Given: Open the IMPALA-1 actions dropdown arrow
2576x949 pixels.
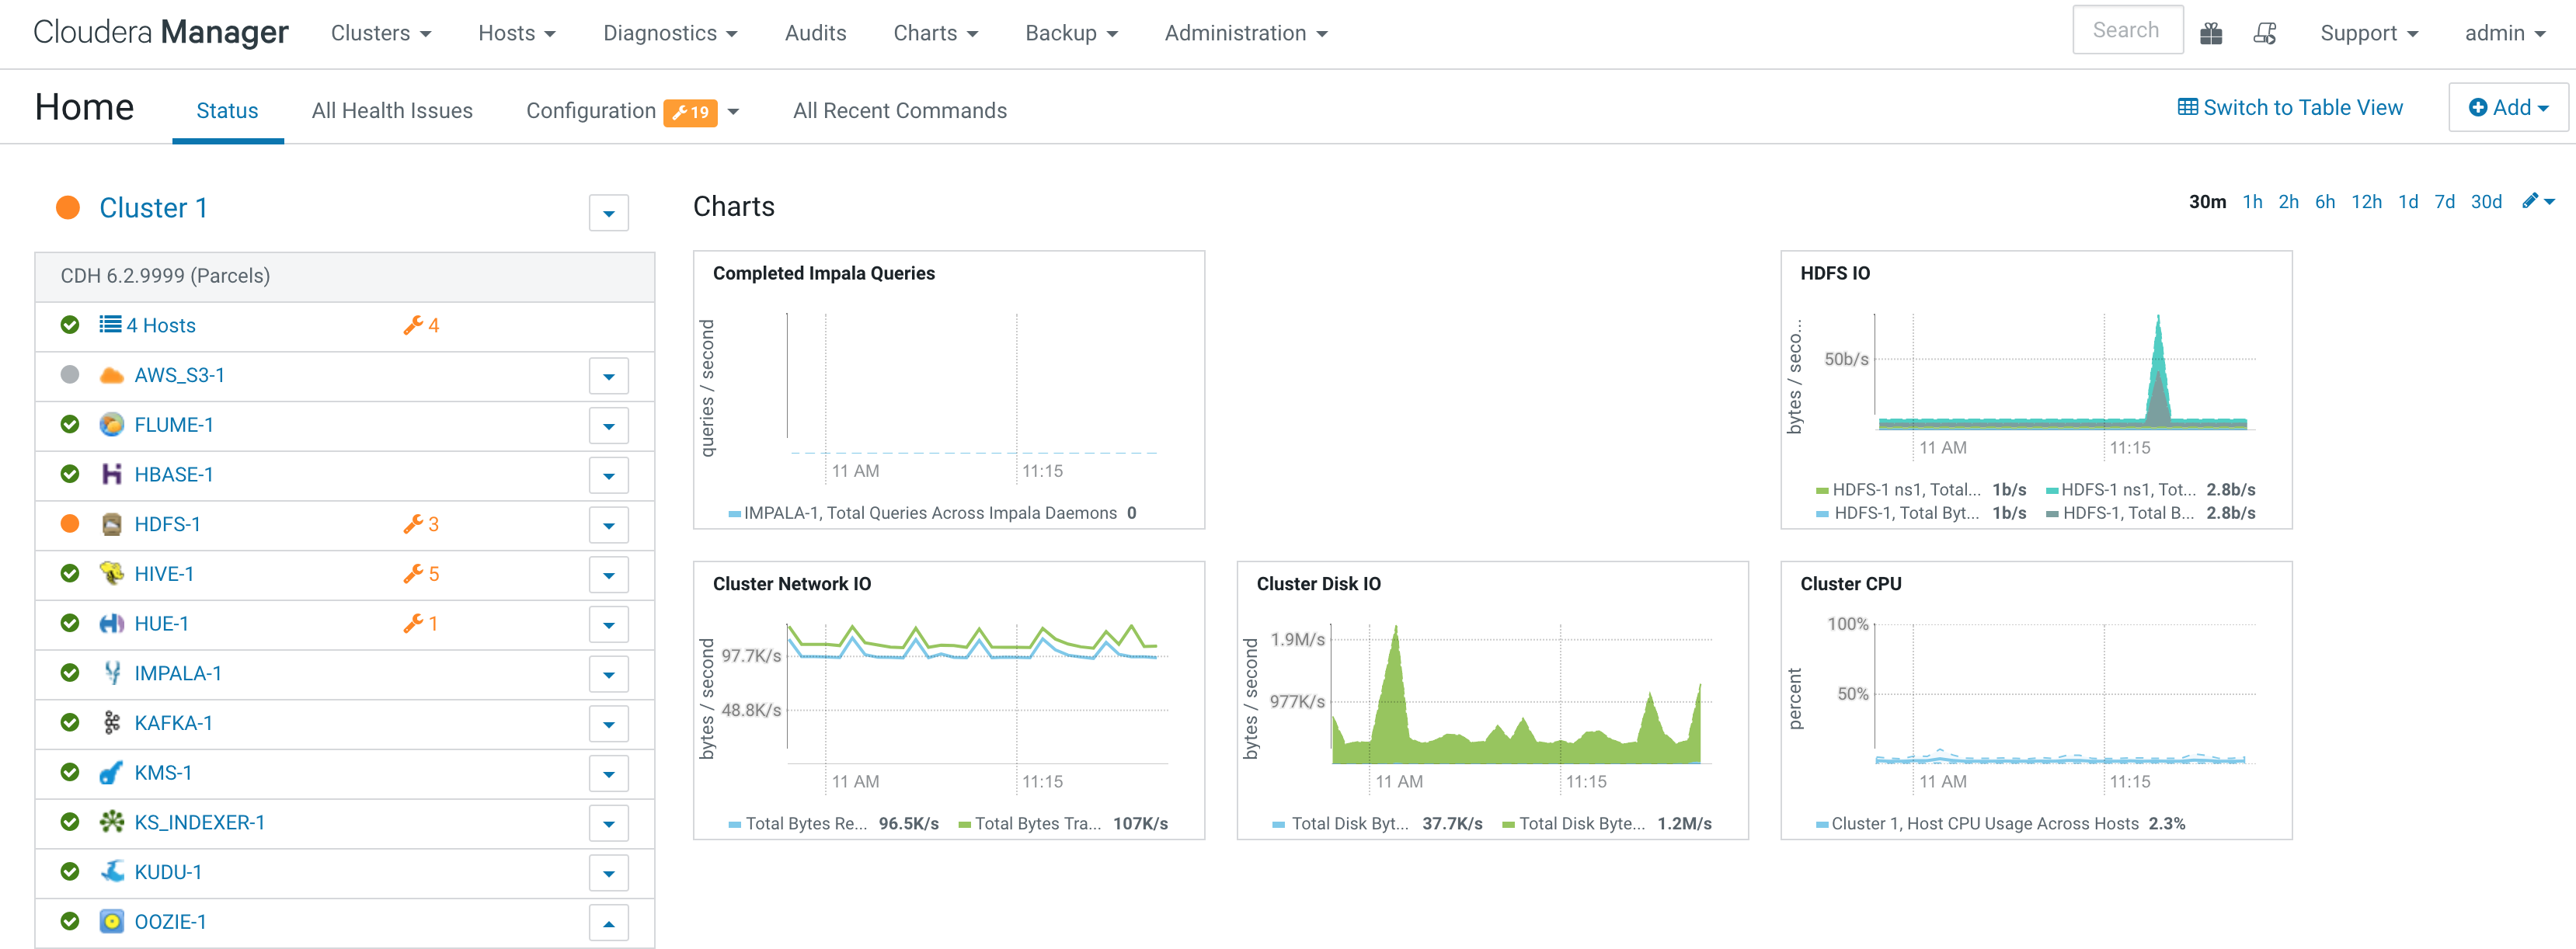Looking at the screenshot, I should (608, 675).
